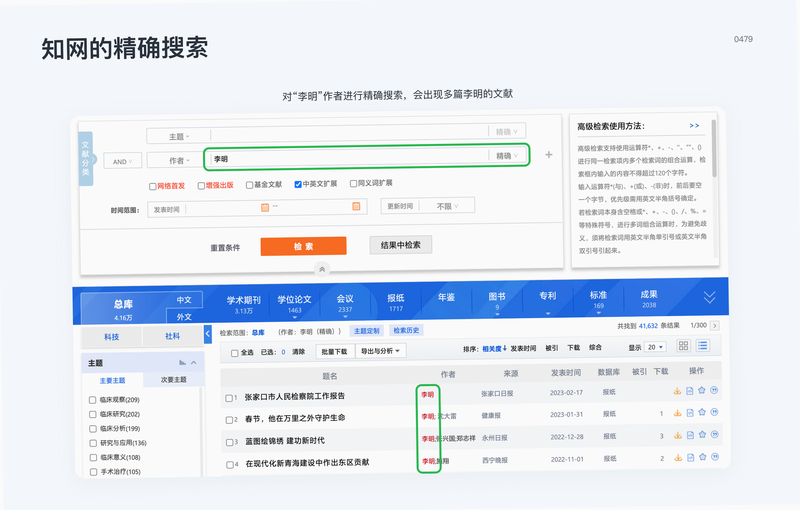800x510 pixels.
Task: Uncheck the 中英文扩展 checkbox
Action: pos(298,184)
